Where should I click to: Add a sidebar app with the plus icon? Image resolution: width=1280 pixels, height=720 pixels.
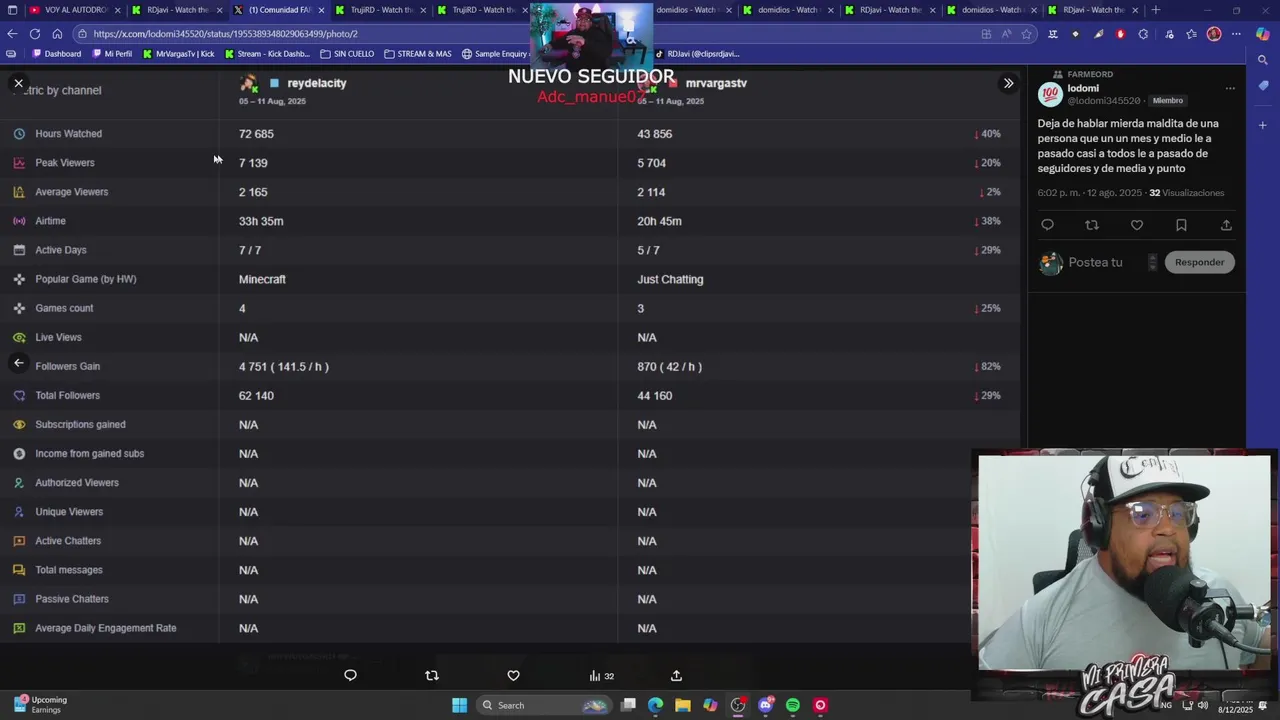coord(1263,125)
